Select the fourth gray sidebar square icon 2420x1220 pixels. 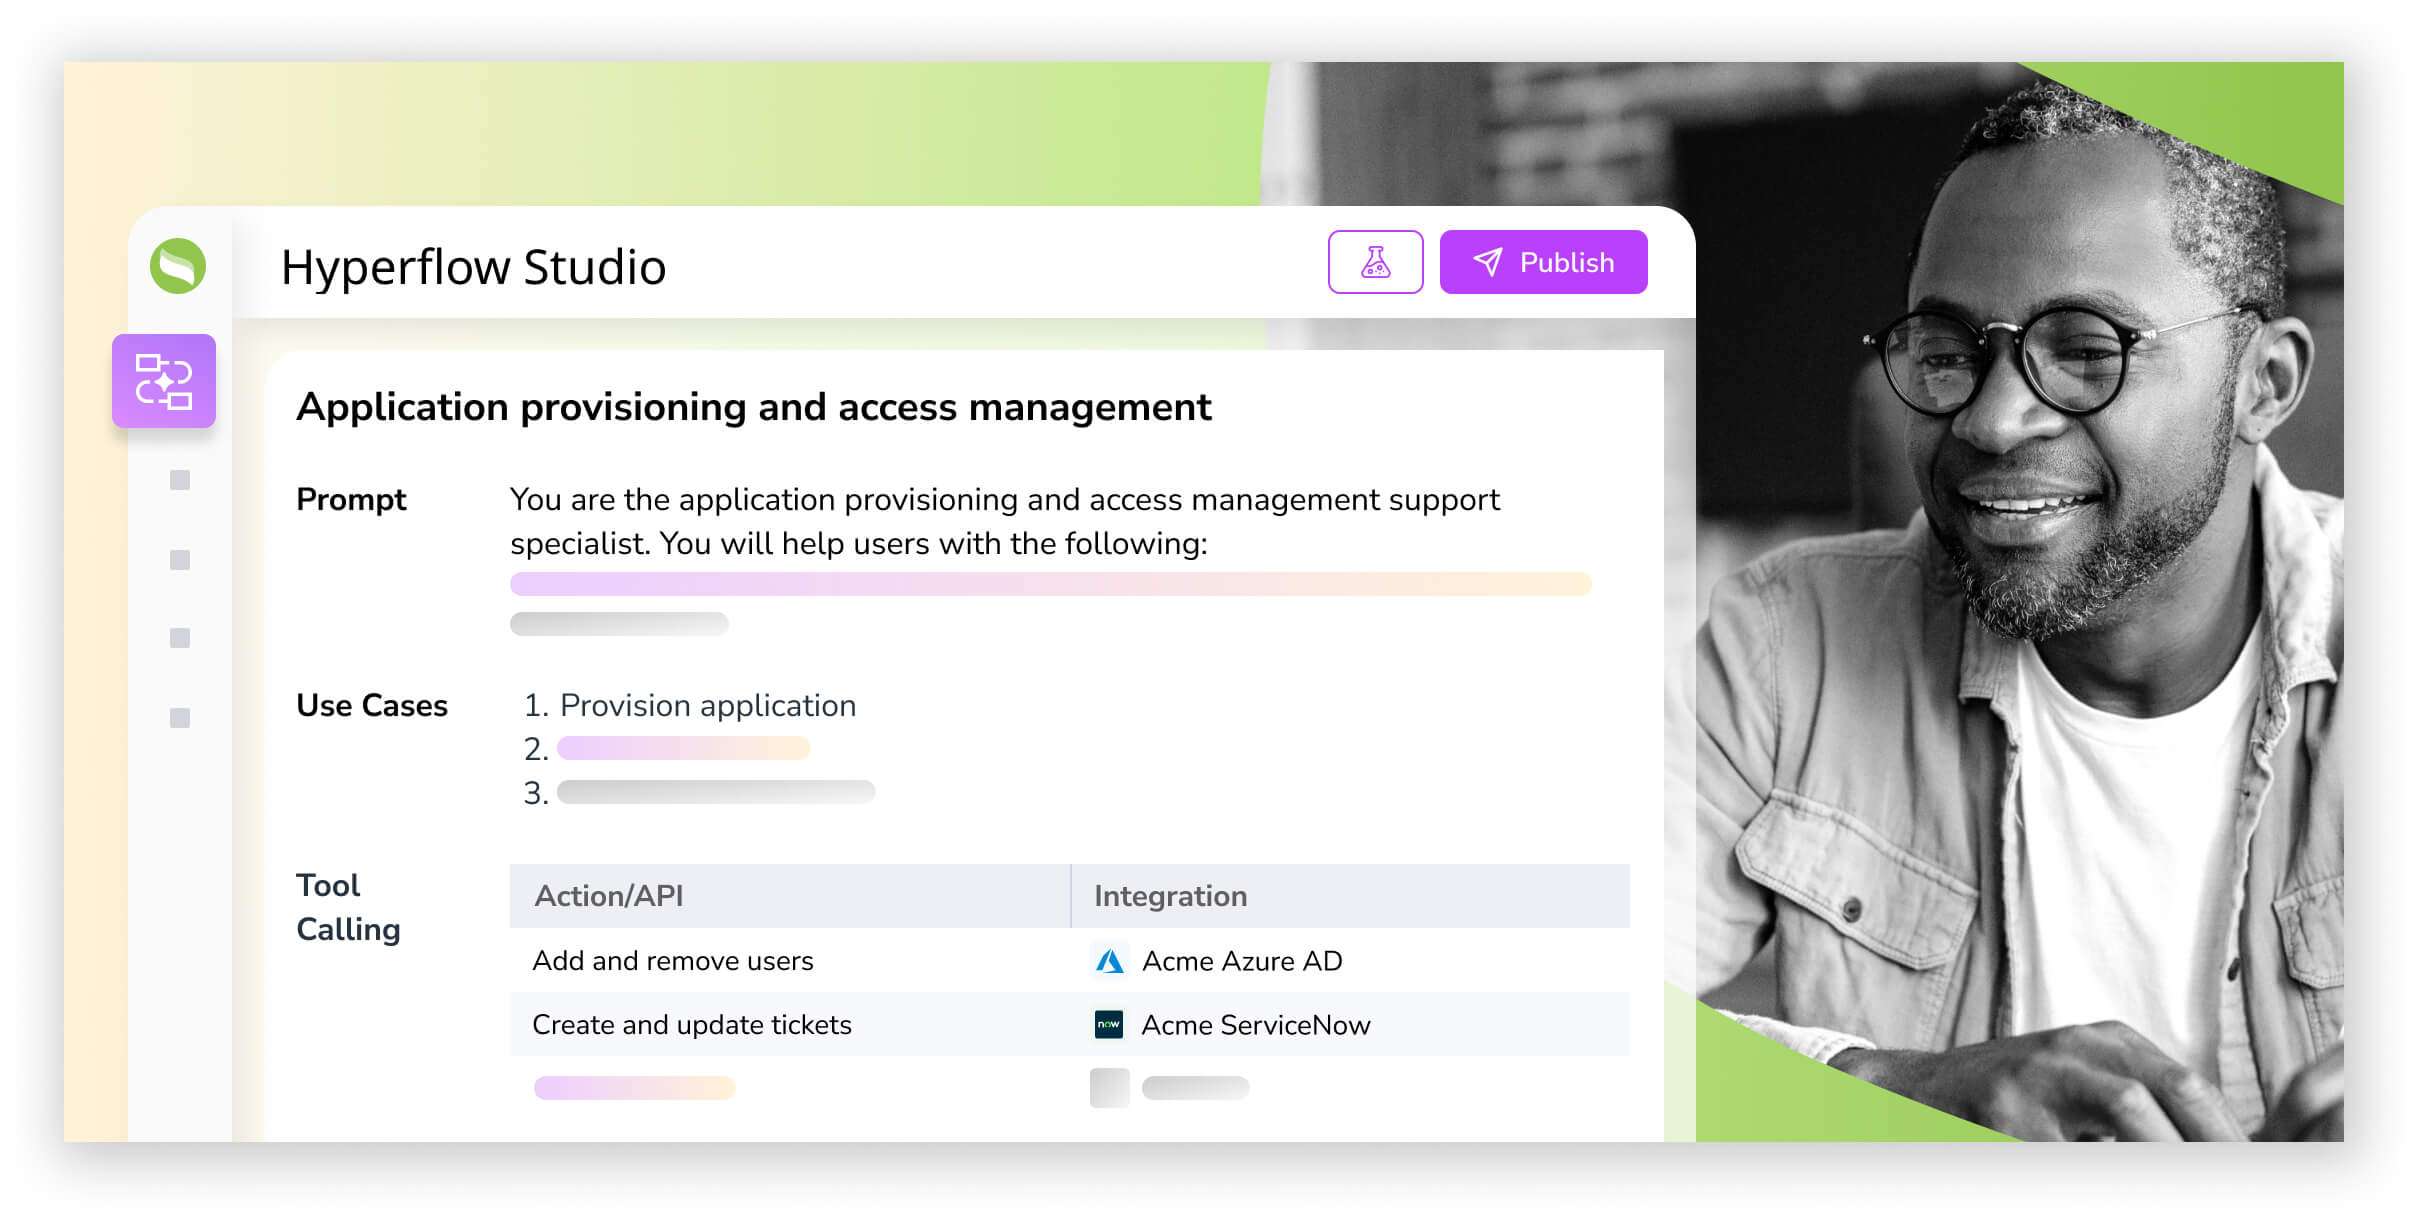coord(180,718)
